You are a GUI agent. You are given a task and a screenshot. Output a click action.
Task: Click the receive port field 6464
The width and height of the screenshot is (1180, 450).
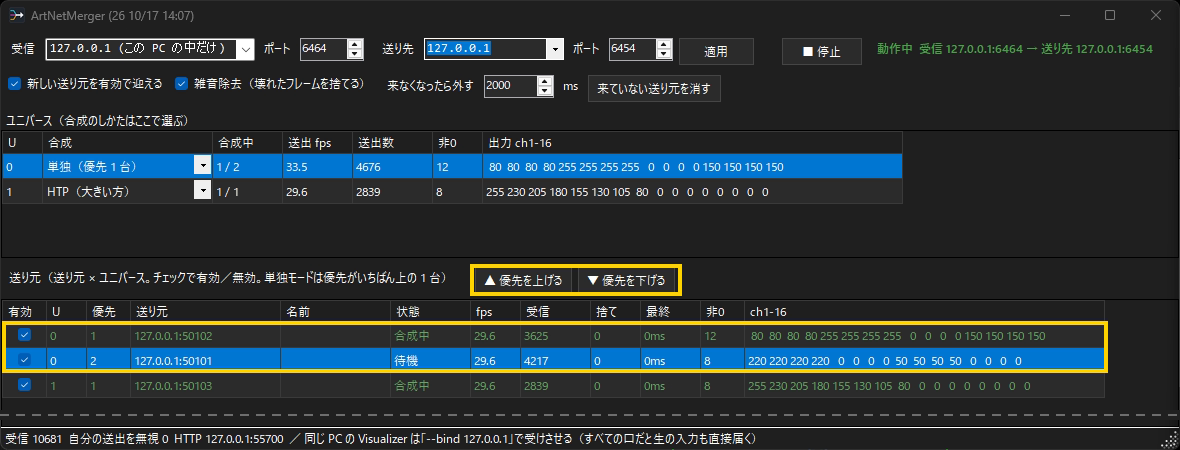click(324, 49)
